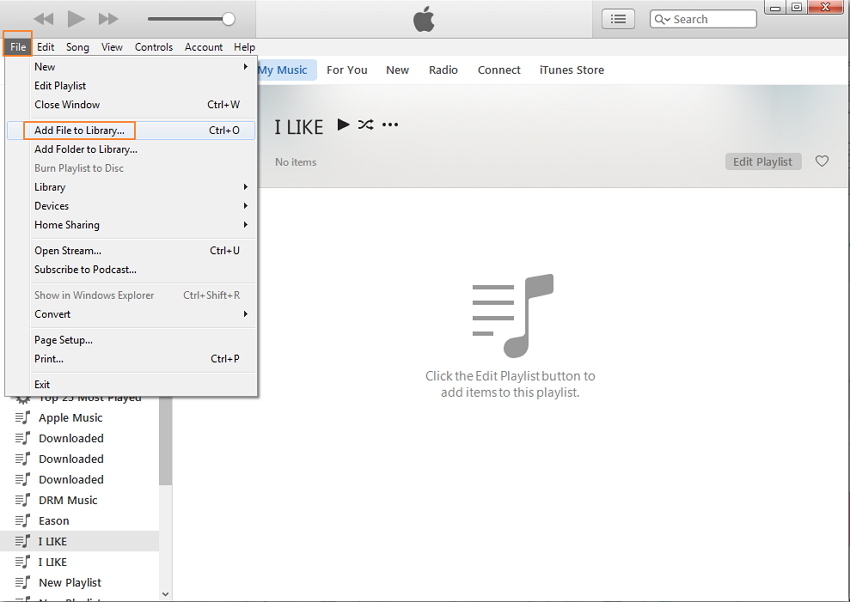
Task: Choose Add File to Library menu item
Action: (80, 130)
